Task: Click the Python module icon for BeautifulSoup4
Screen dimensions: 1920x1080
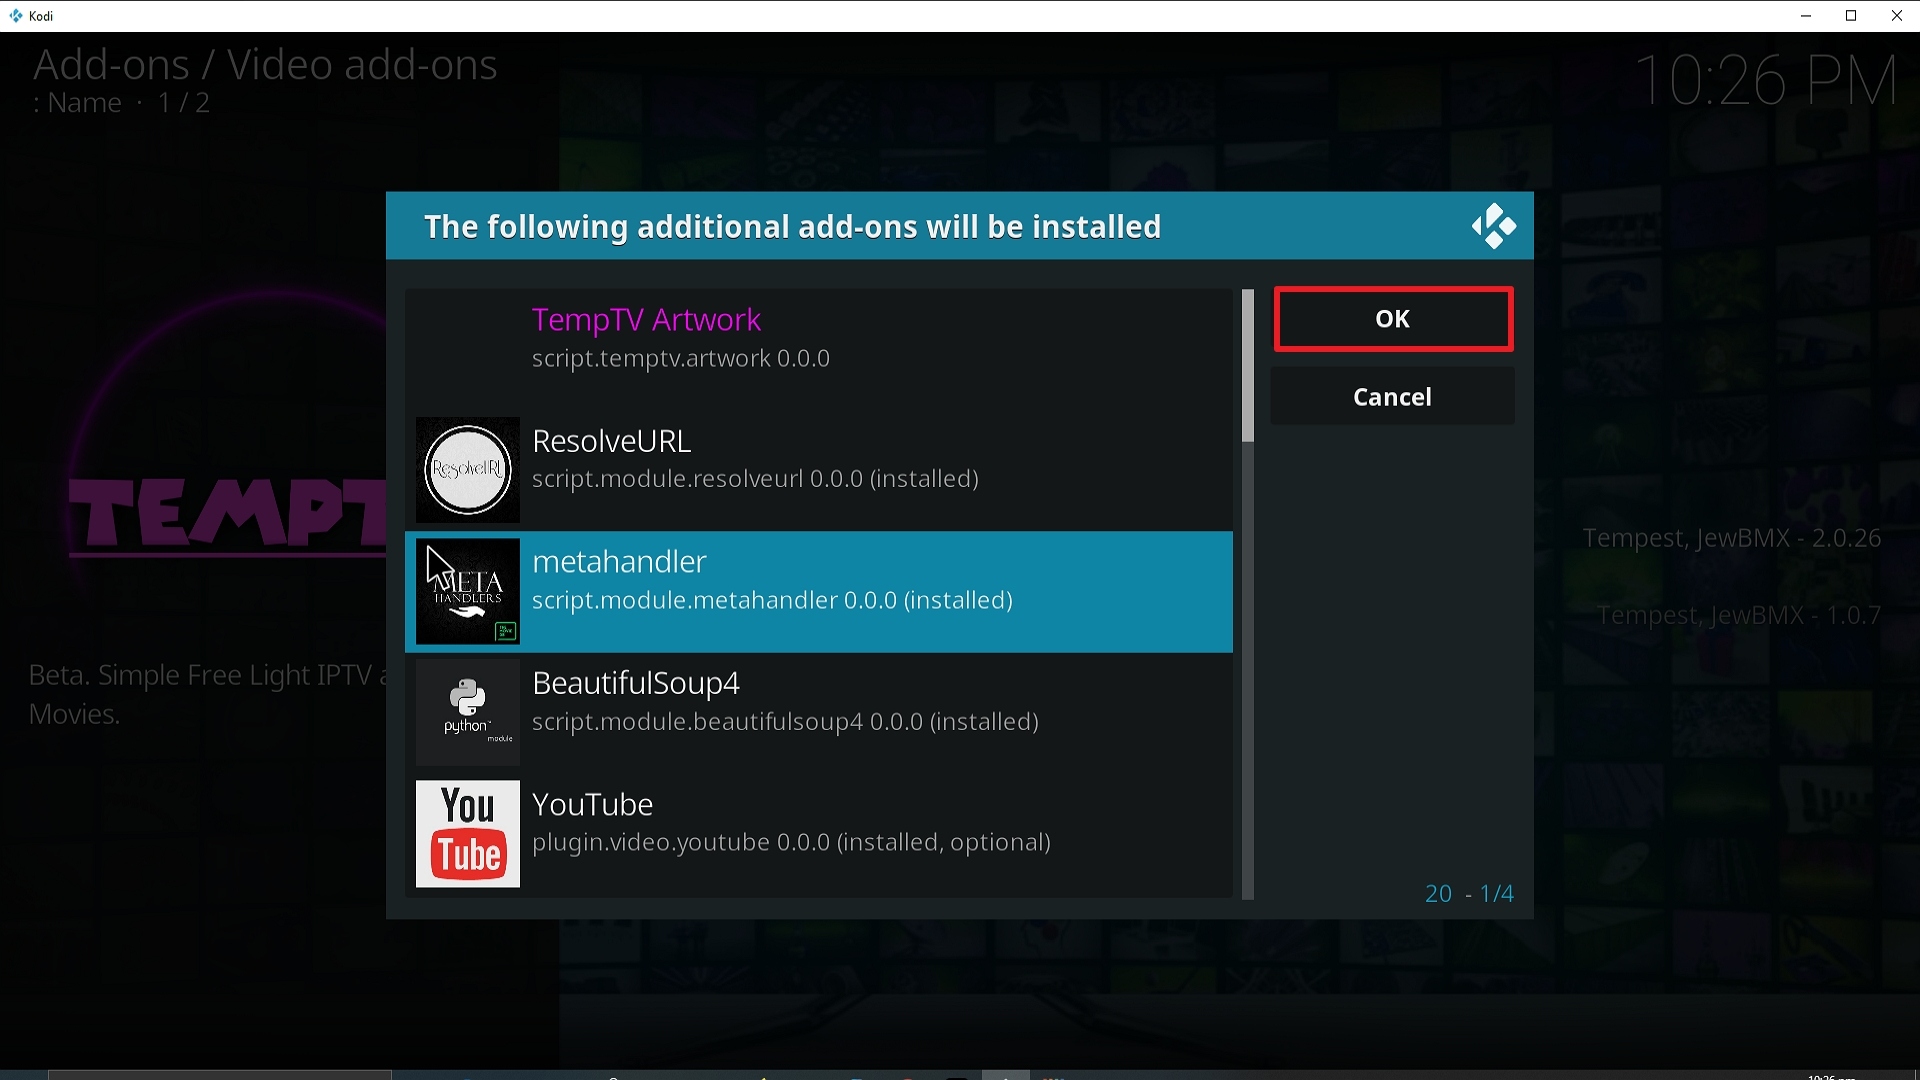Action: (x=468, y=713)
